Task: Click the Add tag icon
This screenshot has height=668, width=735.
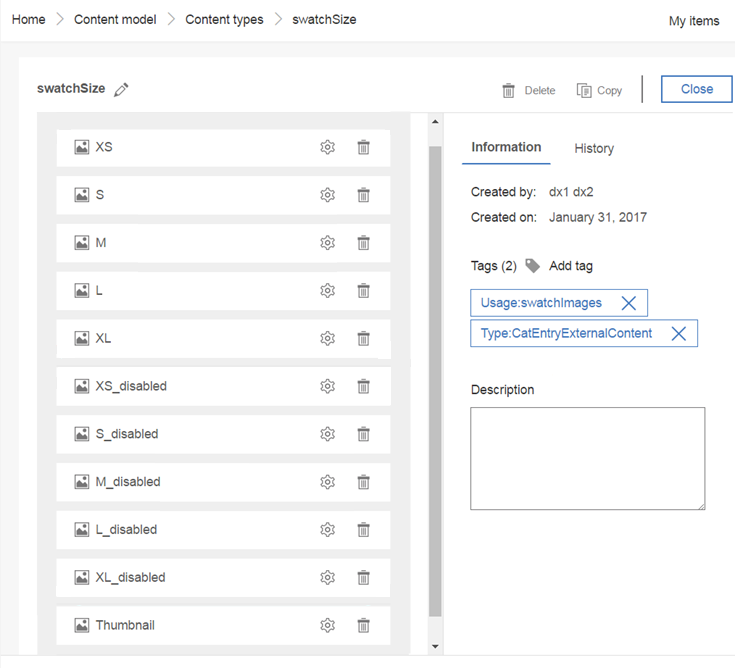Action: coord(532,266)
